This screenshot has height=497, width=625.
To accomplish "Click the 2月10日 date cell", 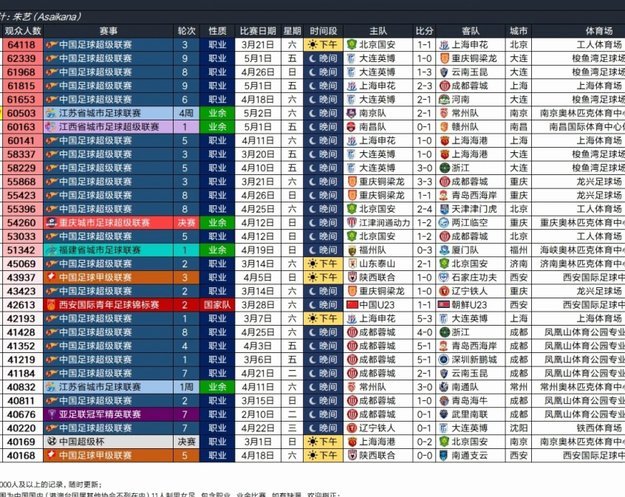I will (x=258, y=414).
